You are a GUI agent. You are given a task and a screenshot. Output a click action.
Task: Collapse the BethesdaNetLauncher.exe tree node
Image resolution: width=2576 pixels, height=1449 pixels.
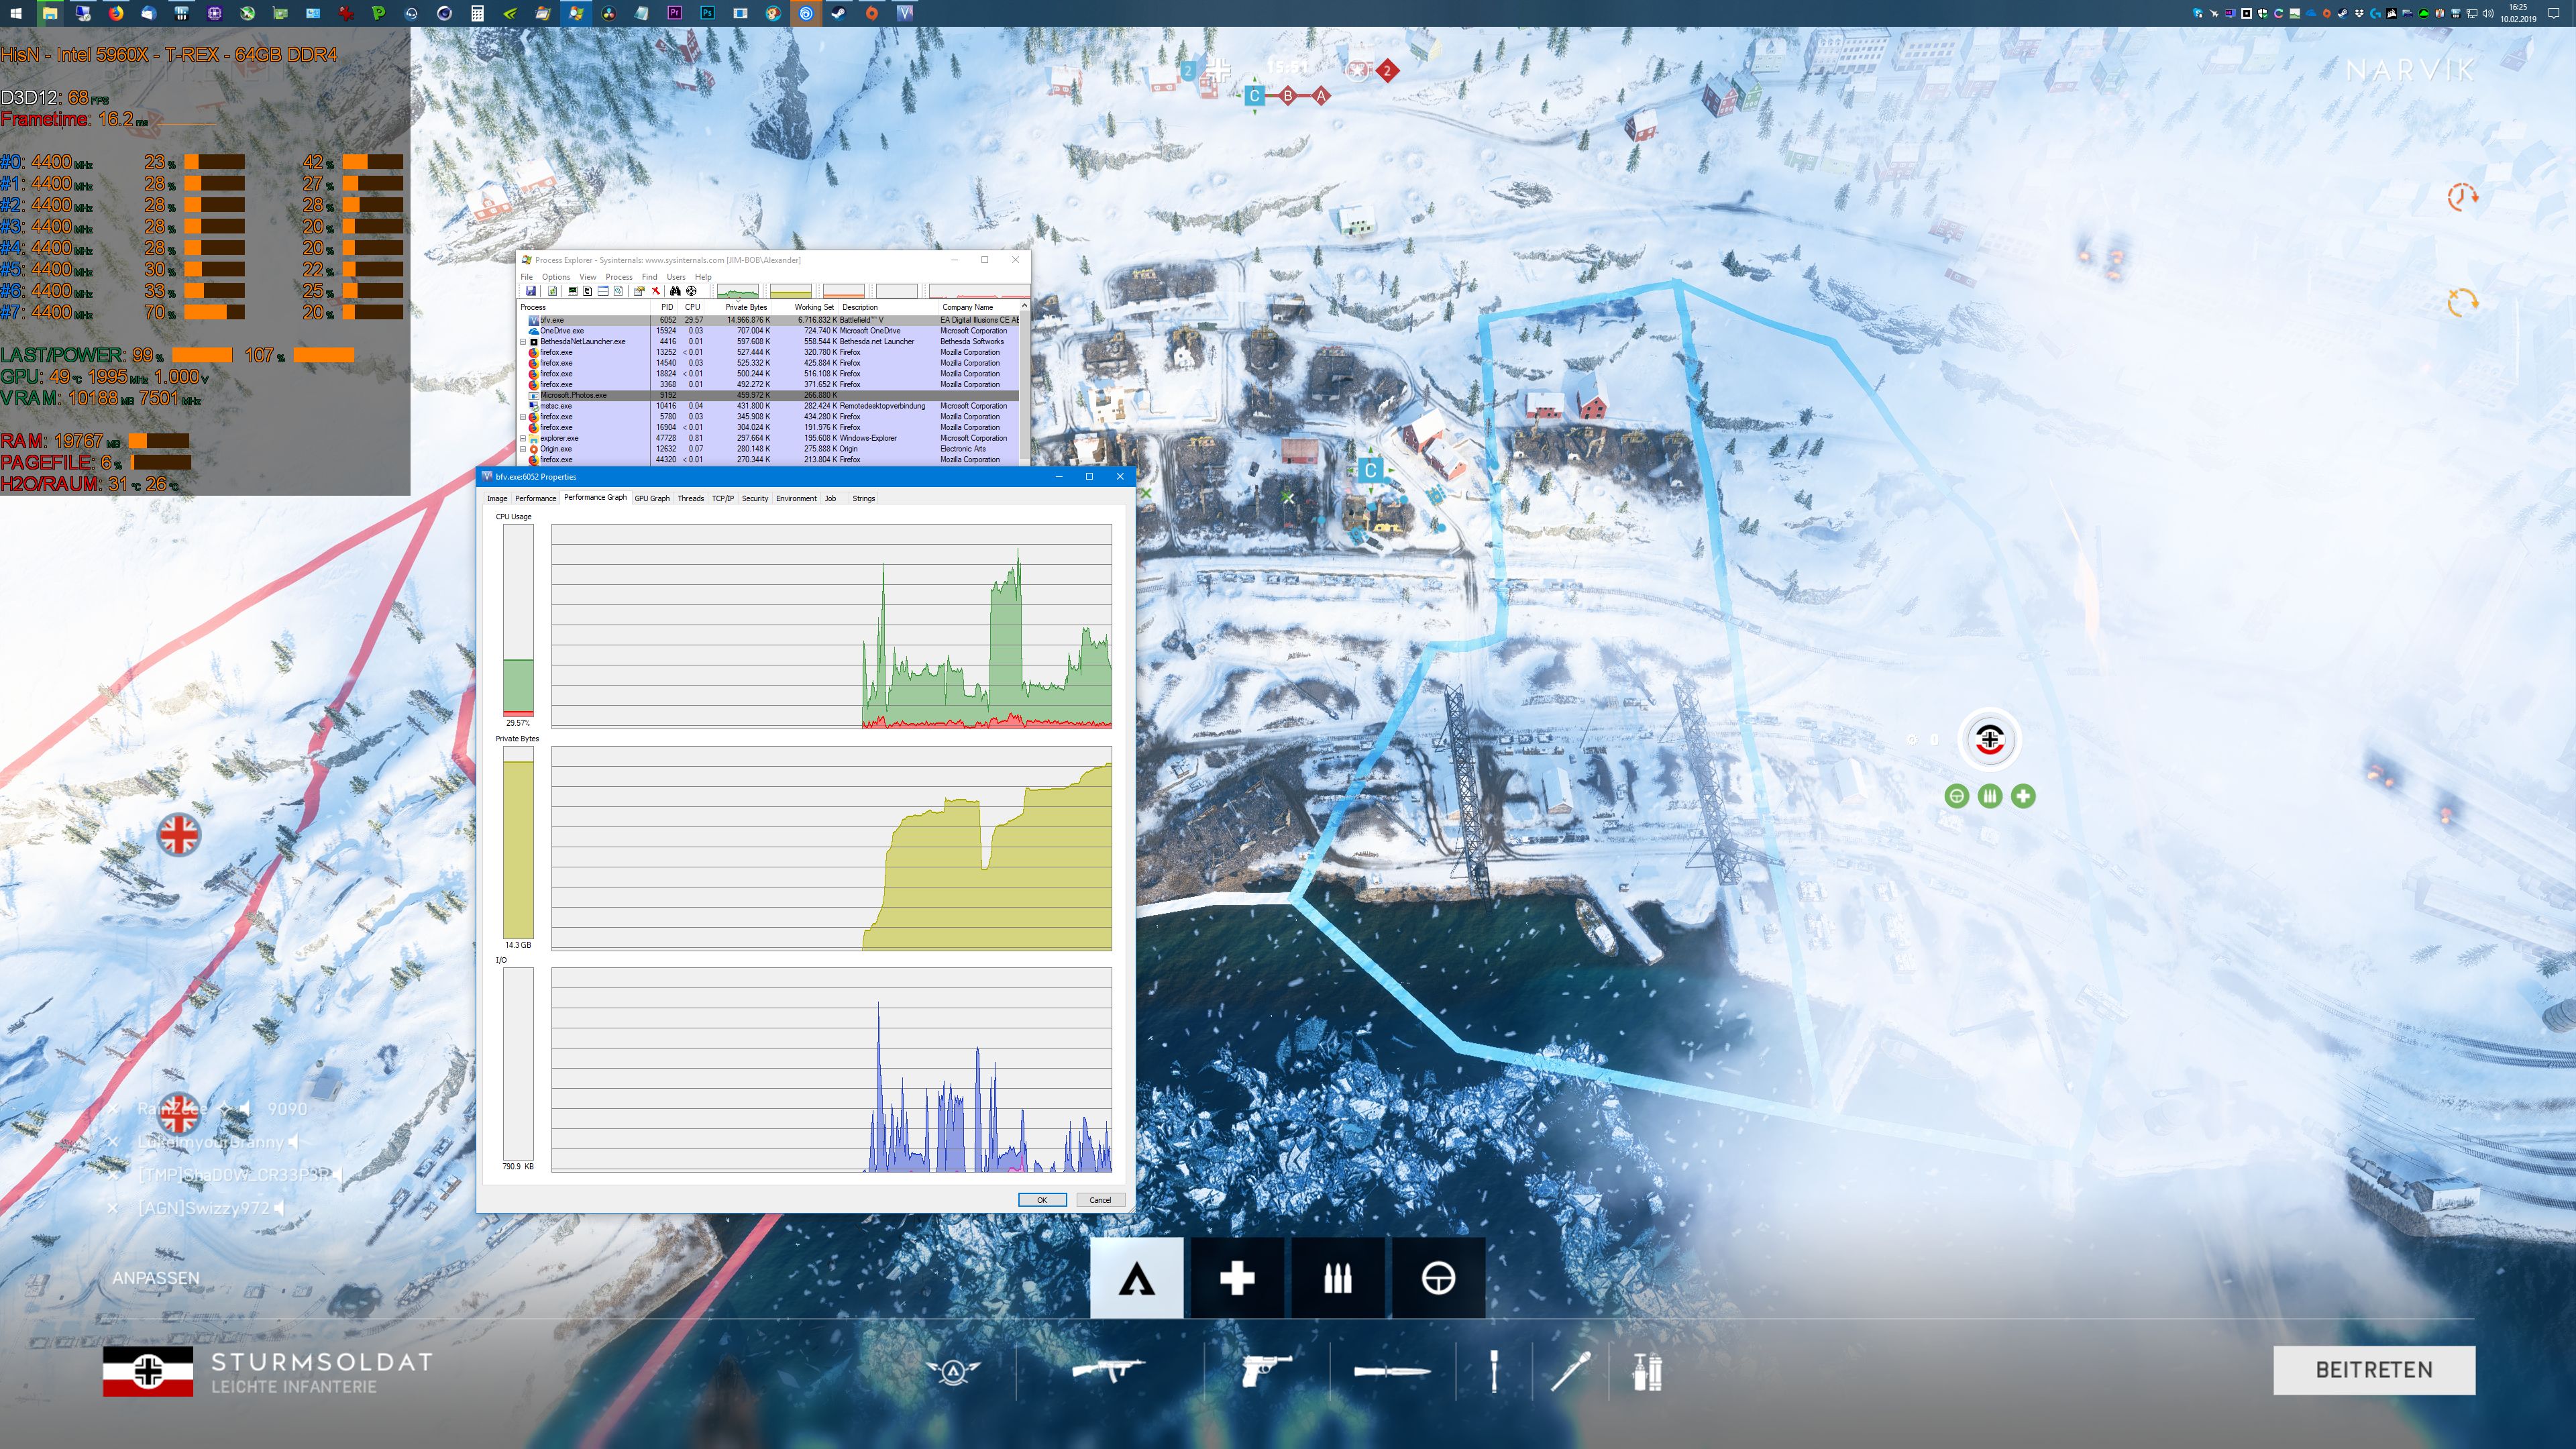tap(523, 342)
